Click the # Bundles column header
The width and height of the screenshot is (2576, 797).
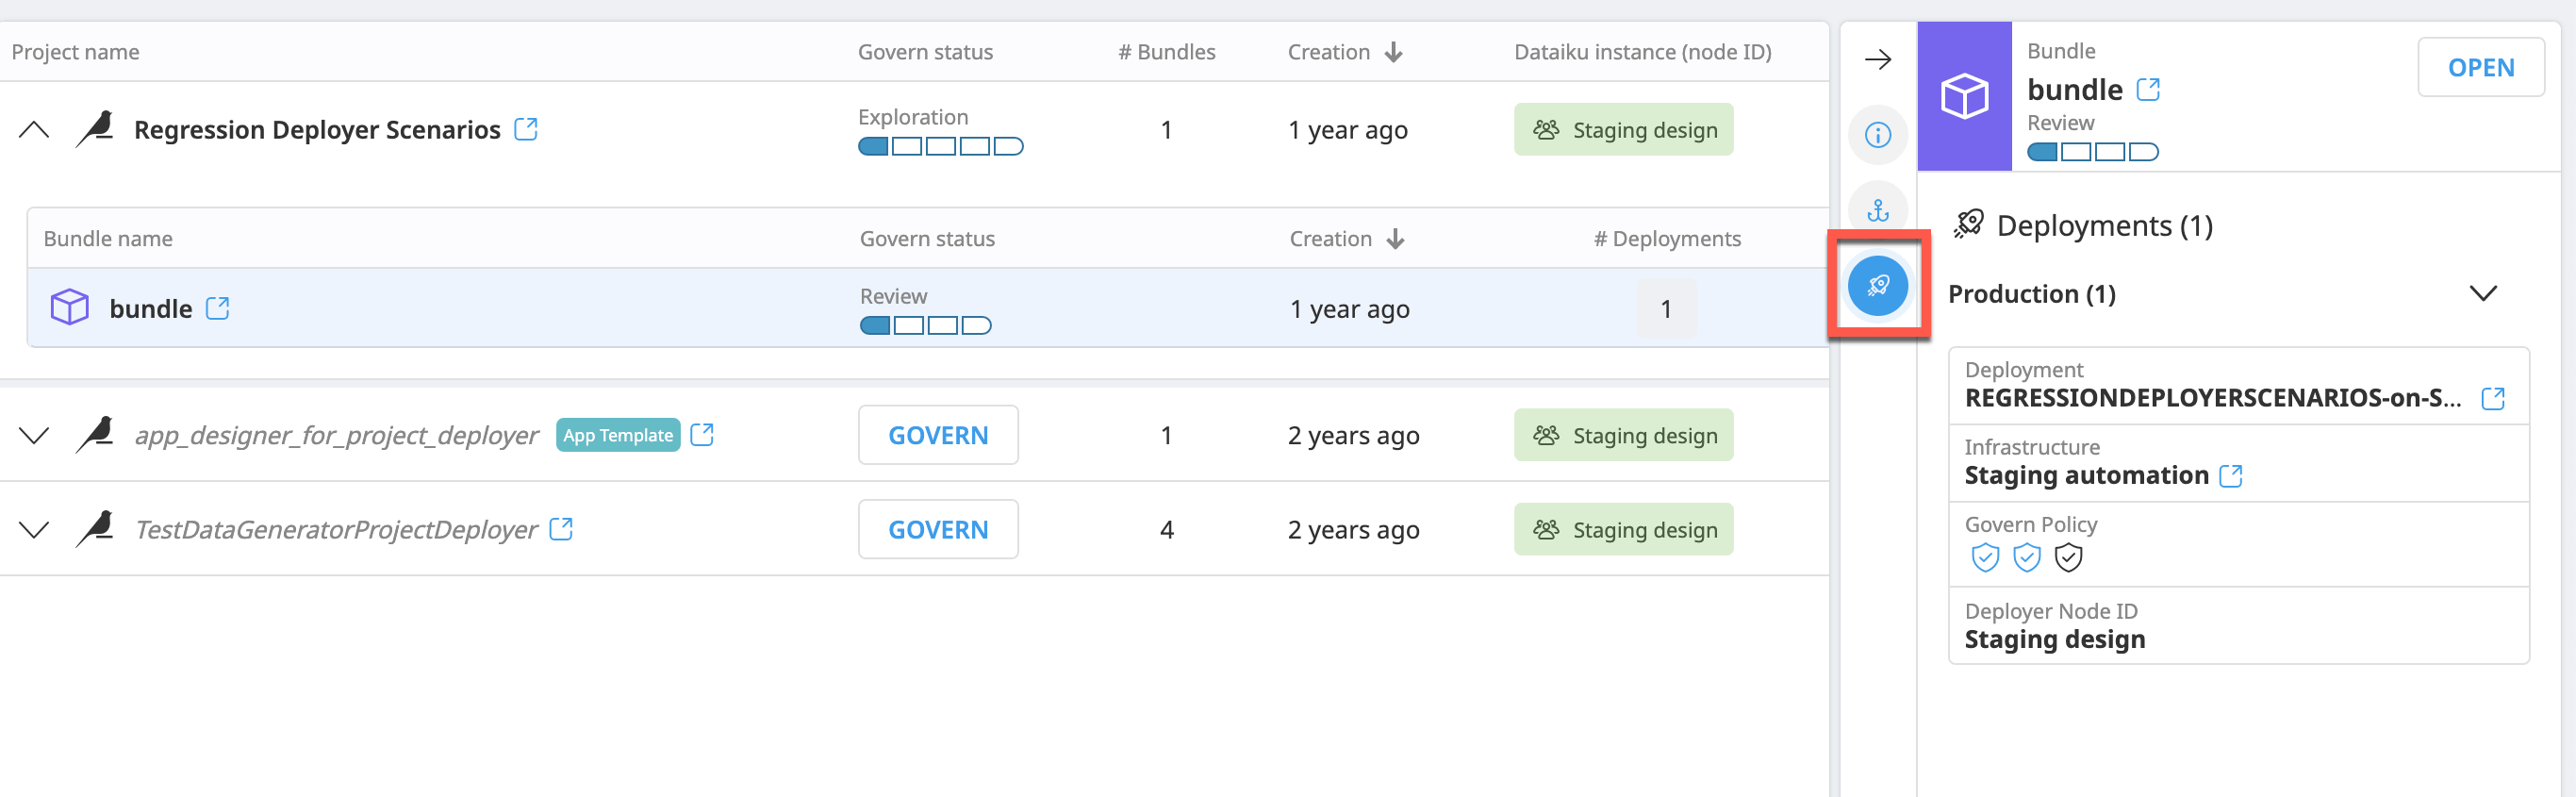tap(1166, 52)
